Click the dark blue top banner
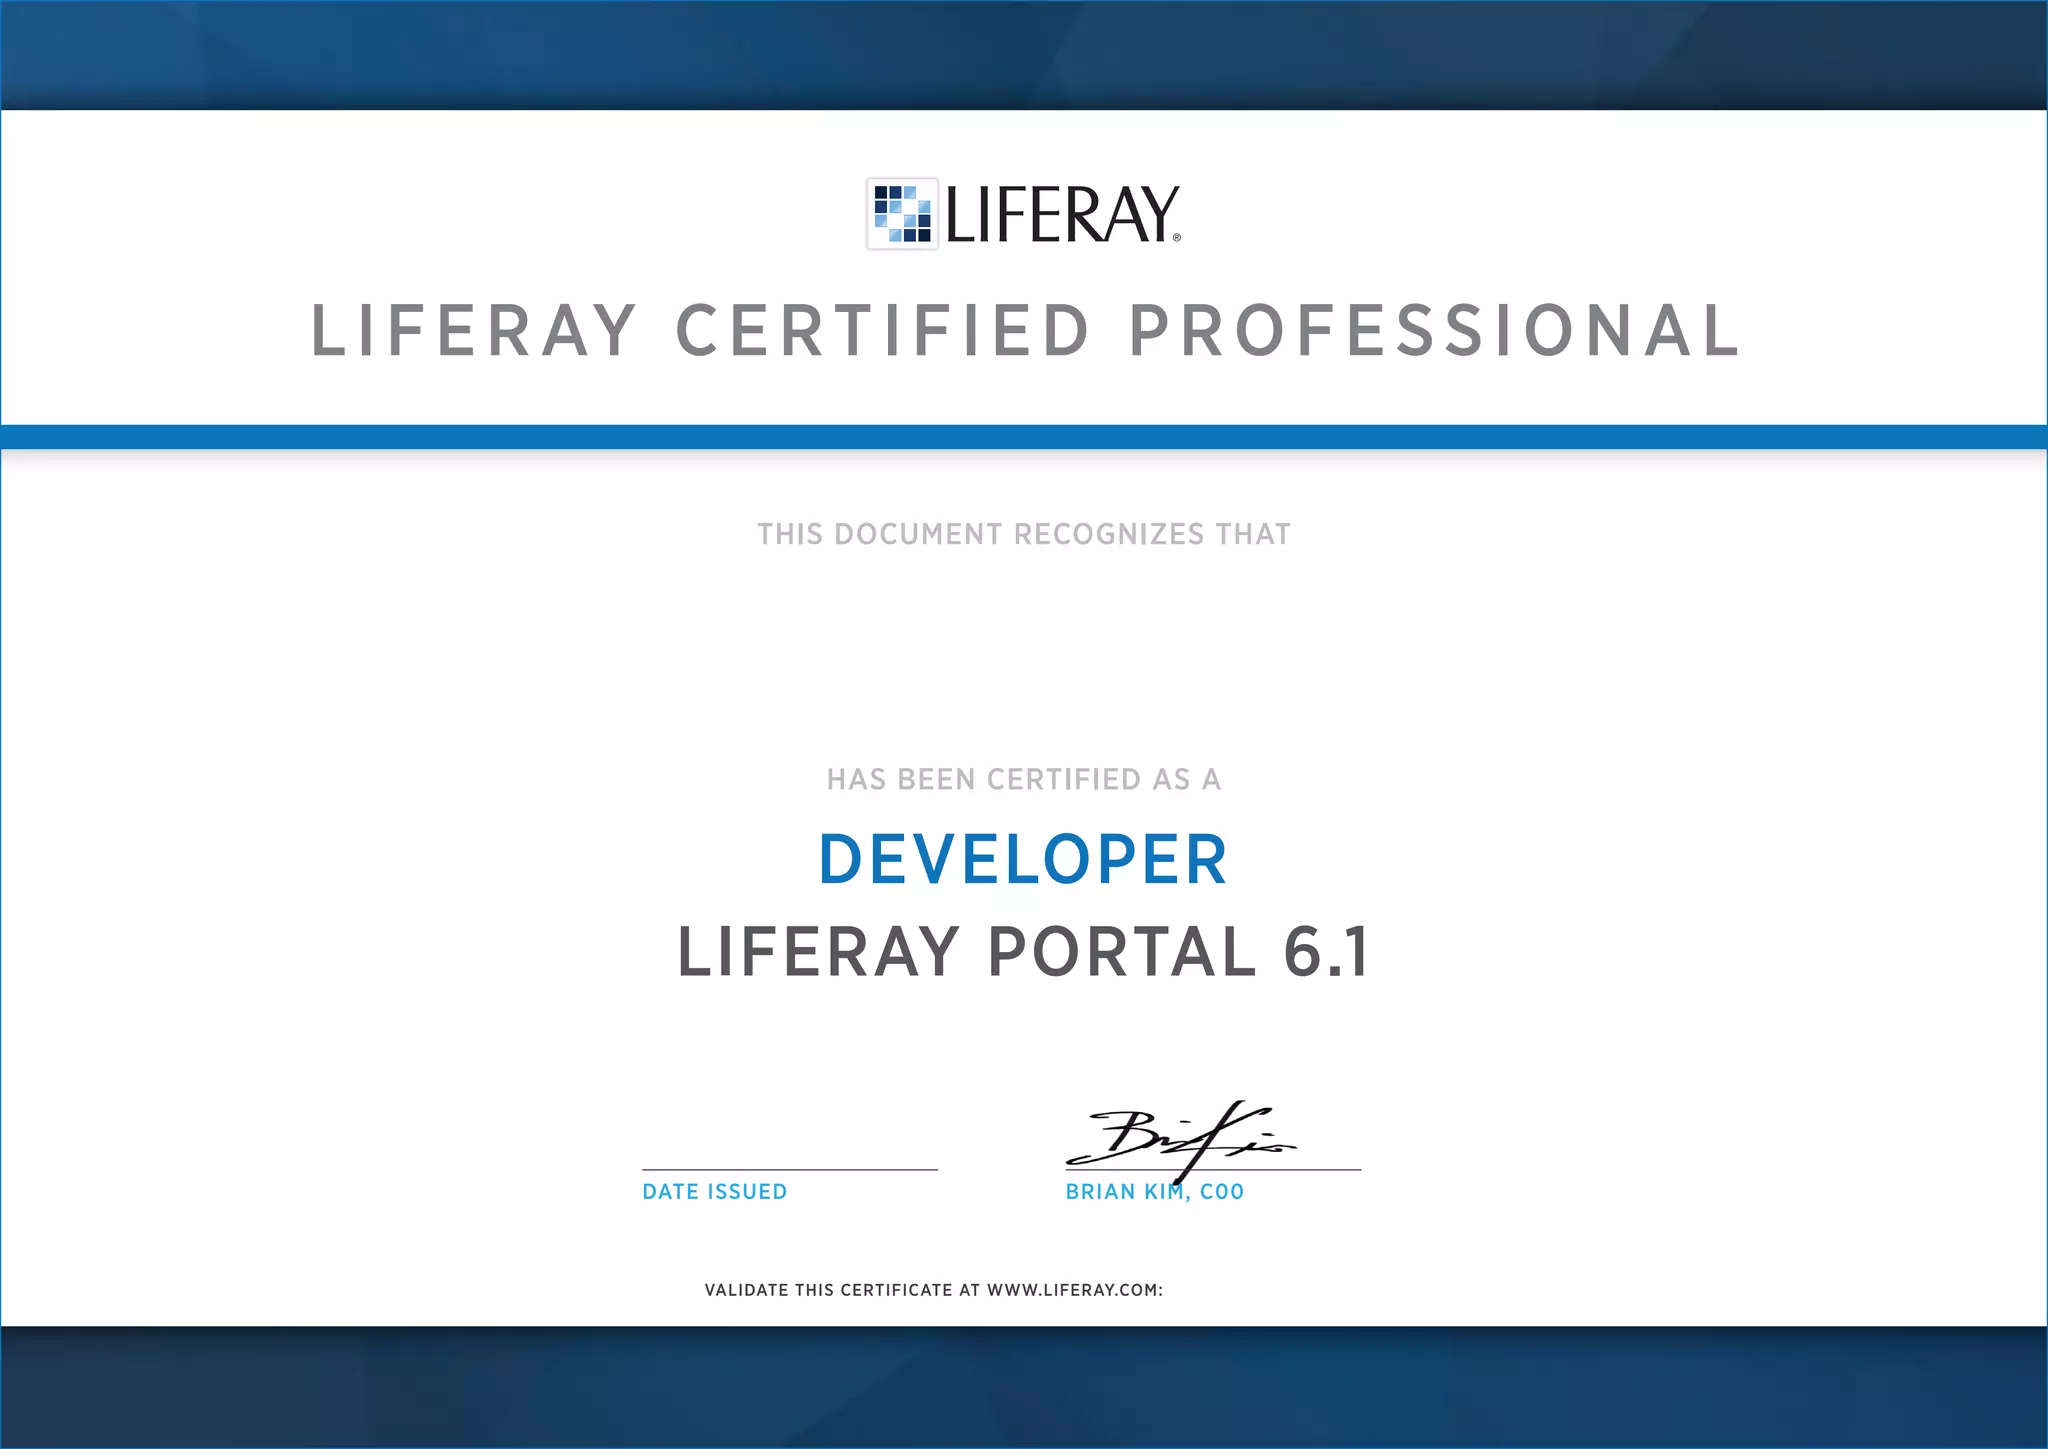 [x=1024, y=55]
